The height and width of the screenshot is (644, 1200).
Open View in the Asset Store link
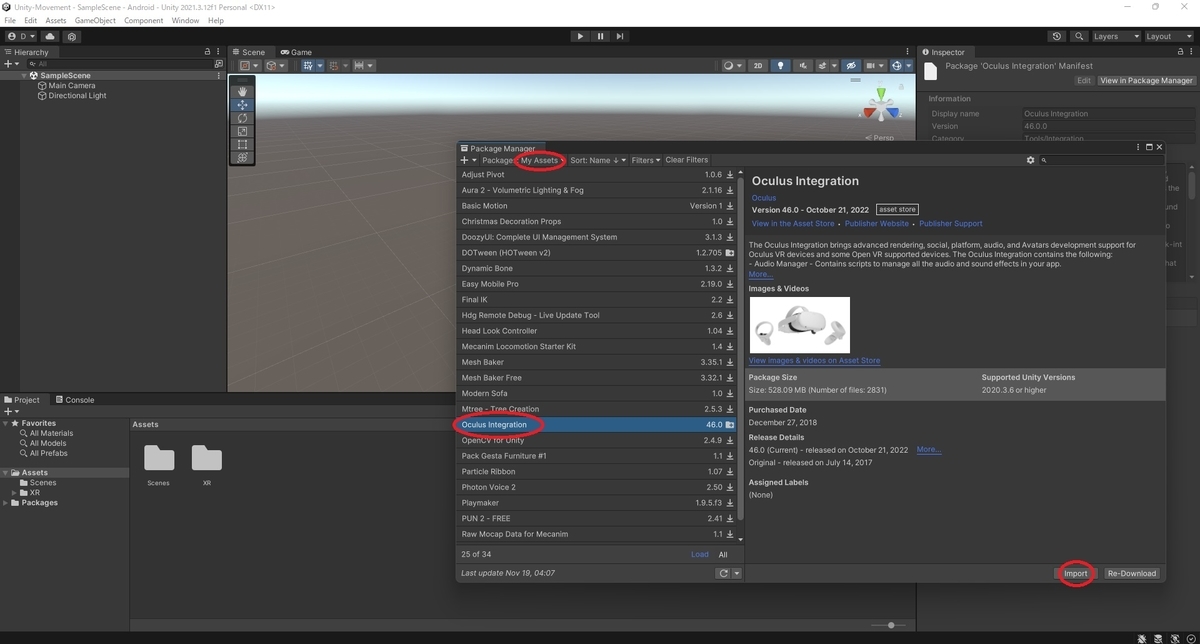click(x=793, y=224)
